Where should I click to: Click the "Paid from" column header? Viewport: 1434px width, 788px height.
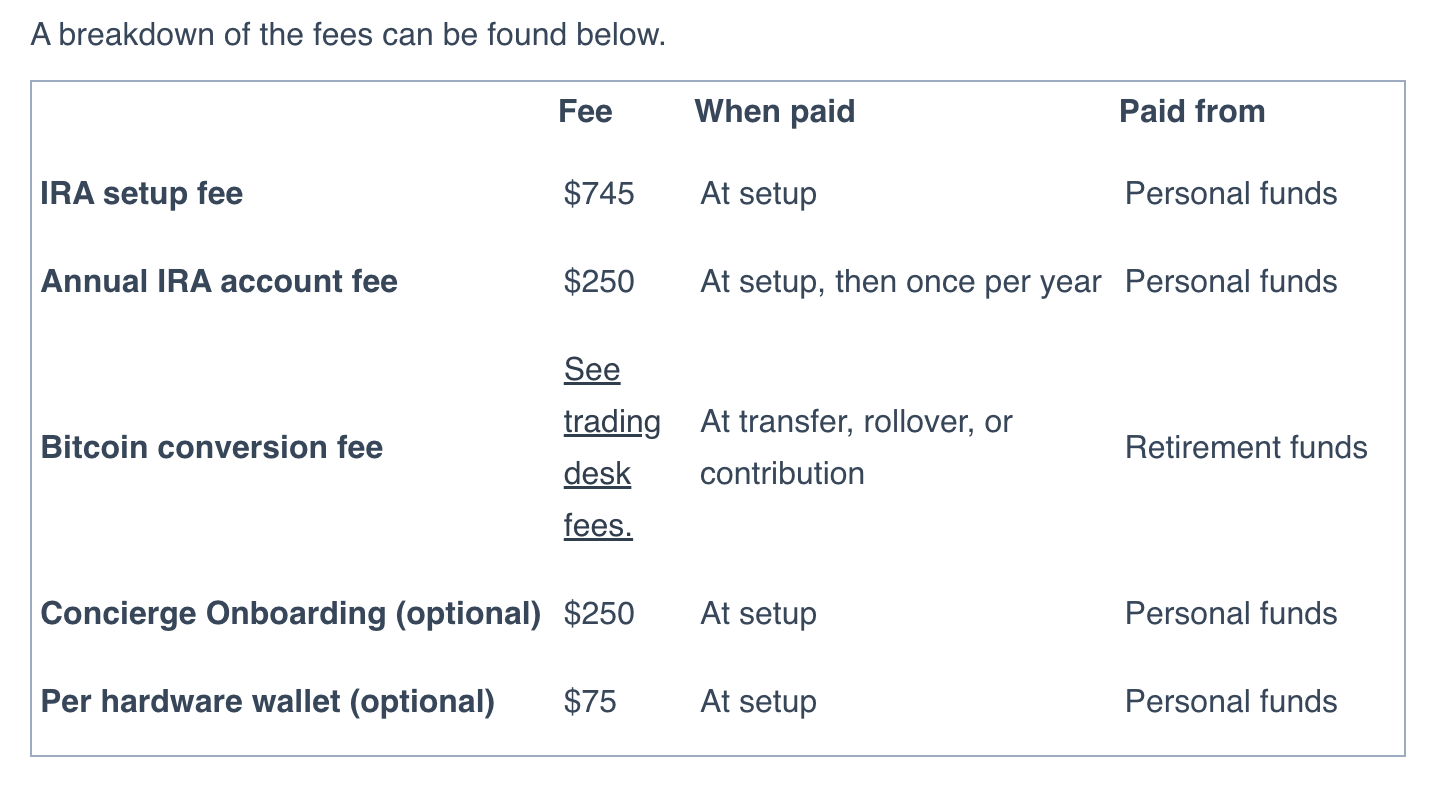click(x=1191, y=111)
